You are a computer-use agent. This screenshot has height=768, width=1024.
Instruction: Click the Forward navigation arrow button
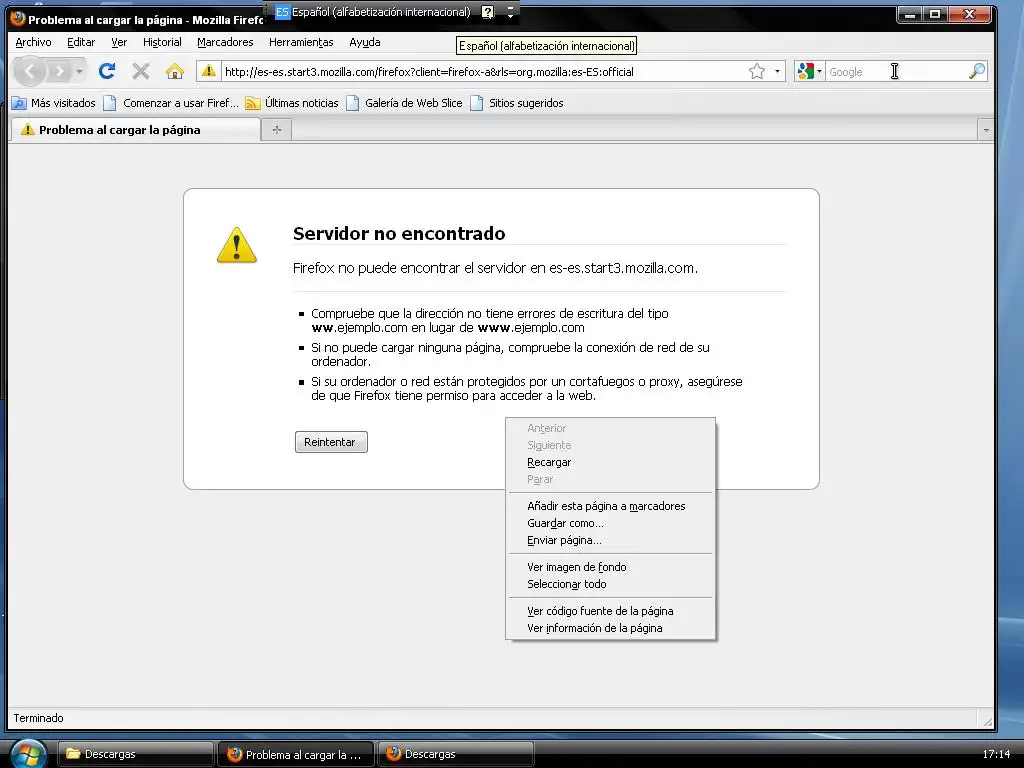60,71
